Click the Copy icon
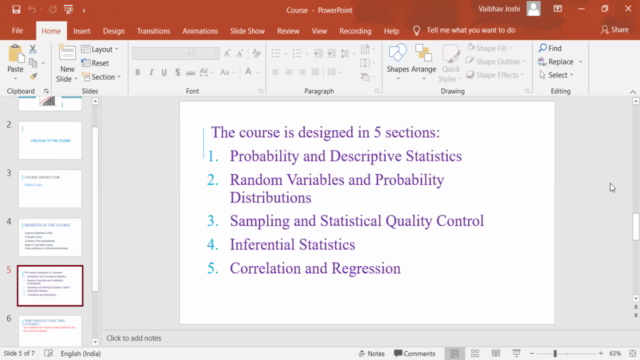This screenshot has width=640, height=360. click(x=33, y=63)
